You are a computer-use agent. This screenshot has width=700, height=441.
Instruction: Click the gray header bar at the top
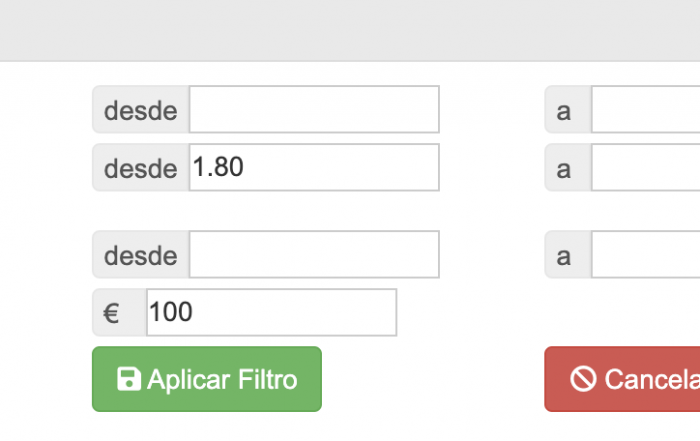click(350, 30)
